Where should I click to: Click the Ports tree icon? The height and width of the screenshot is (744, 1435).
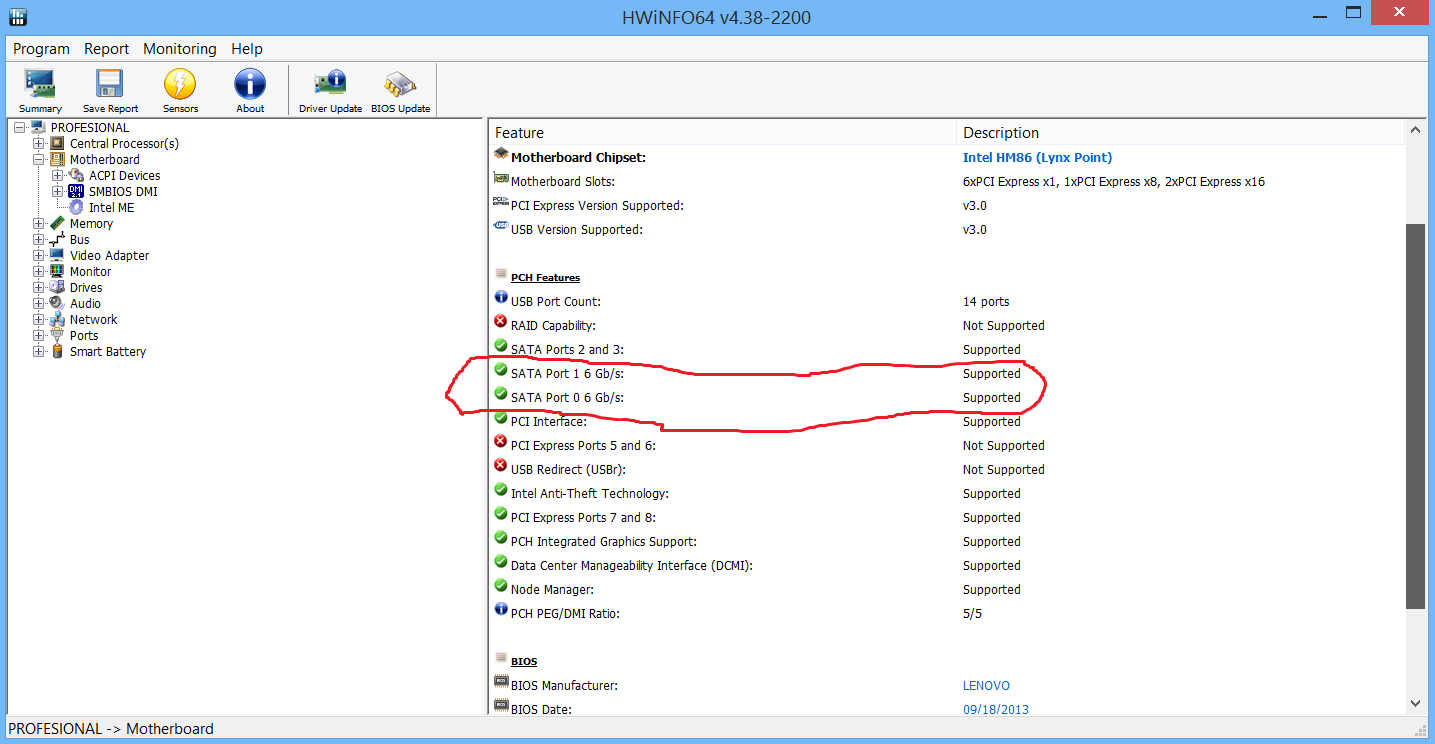click(x=58, y=335)
